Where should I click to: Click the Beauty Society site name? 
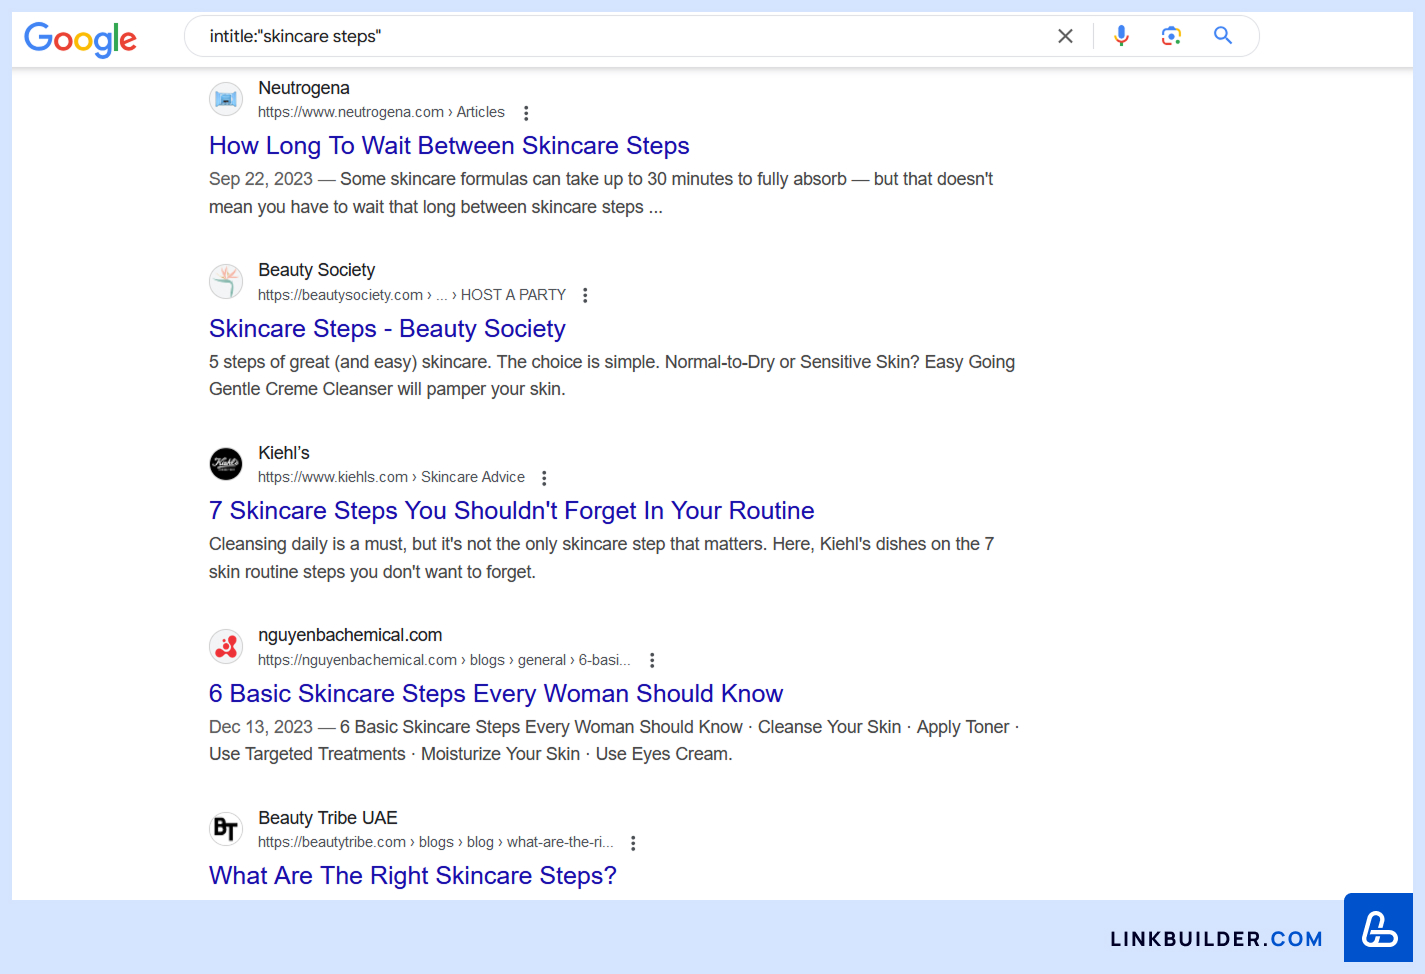pos(317,270)
